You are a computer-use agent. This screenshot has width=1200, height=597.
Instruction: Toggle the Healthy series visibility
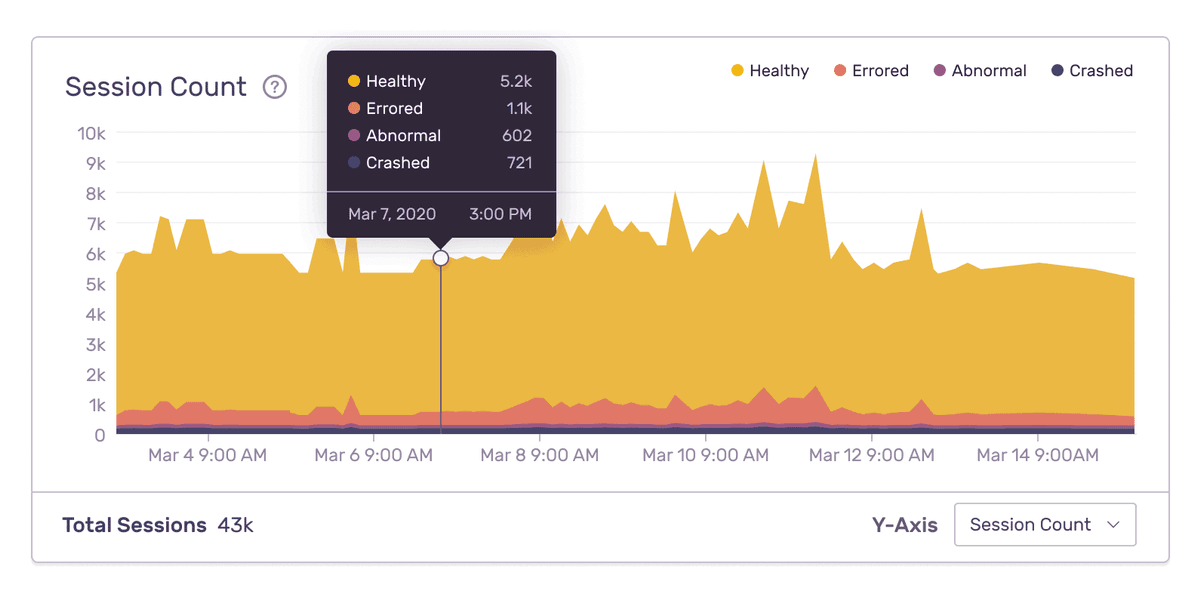point(770,70)
